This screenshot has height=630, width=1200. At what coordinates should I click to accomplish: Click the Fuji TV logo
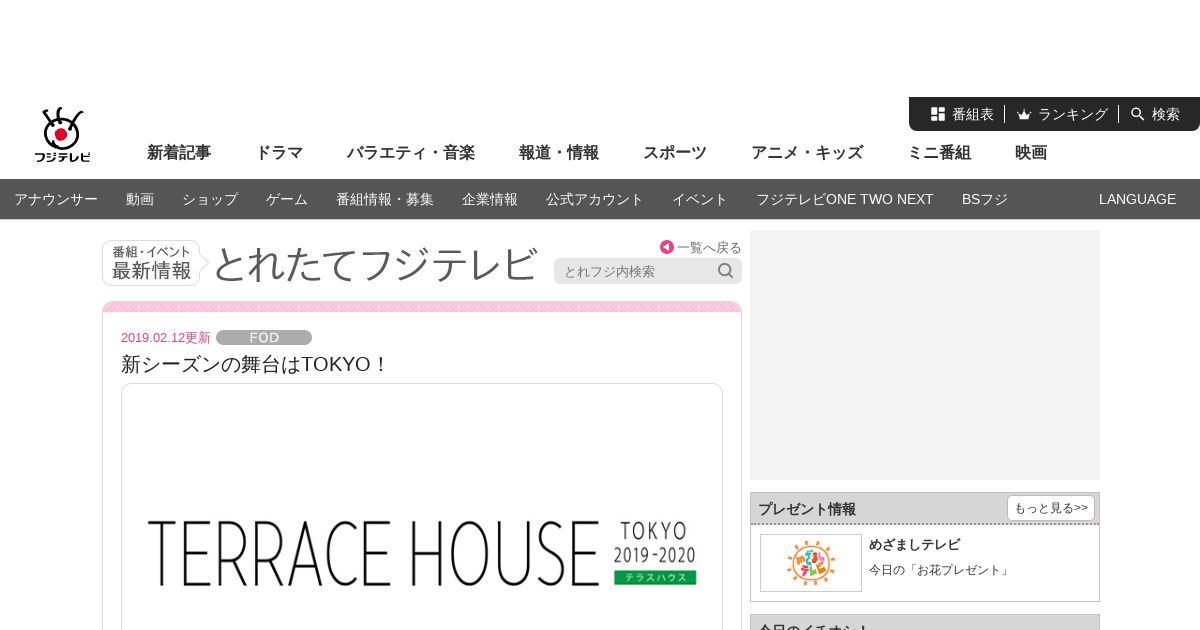pos(62,135)
